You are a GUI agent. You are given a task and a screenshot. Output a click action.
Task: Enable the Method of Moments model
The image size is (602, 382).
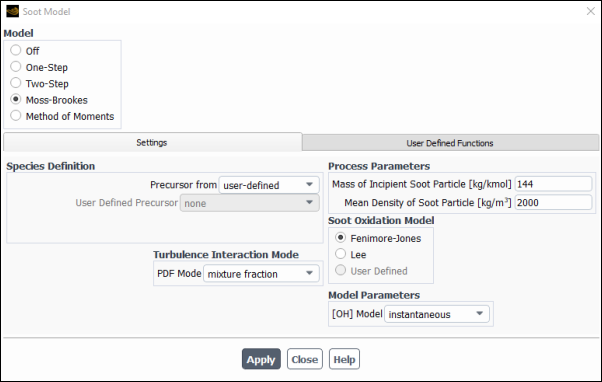click(x=16, y=115)
